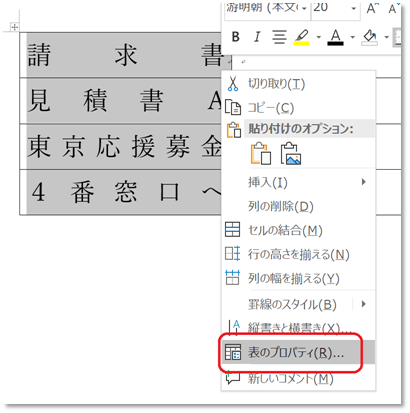Toggle Italic formatting in mini toolbar

(x=257, y=37)
